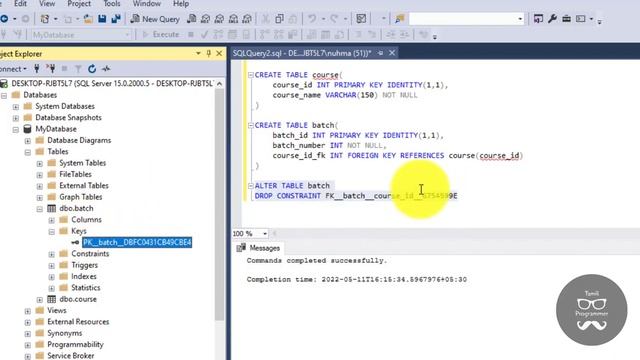Open the Connect dropdown in Object Explorer
Image resolution: width=640 pixels, height=360 pixels.
13,69
